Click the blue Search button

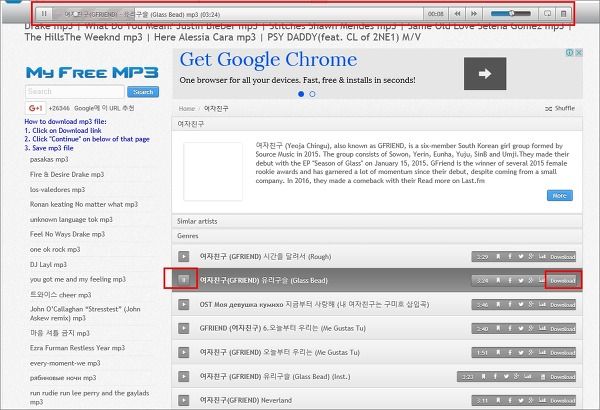(x=143, y=92)
